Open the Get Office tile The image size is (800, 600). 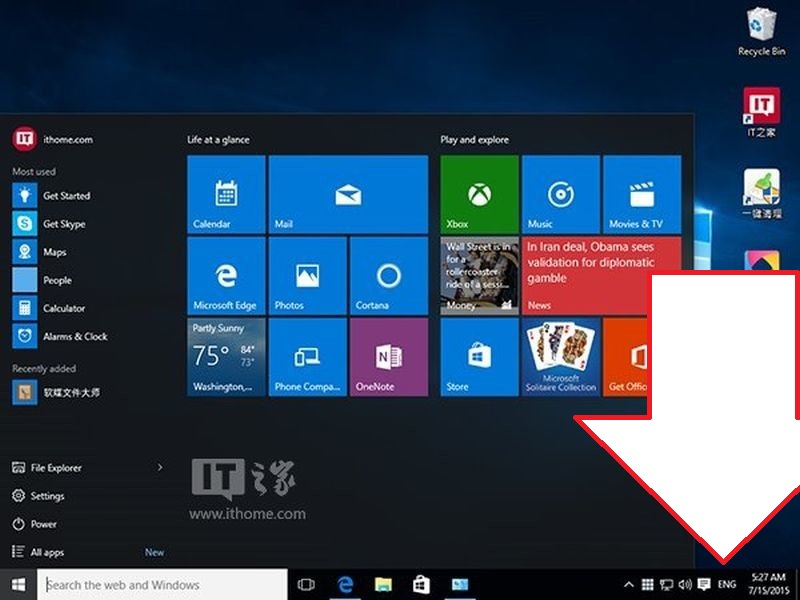625,357
